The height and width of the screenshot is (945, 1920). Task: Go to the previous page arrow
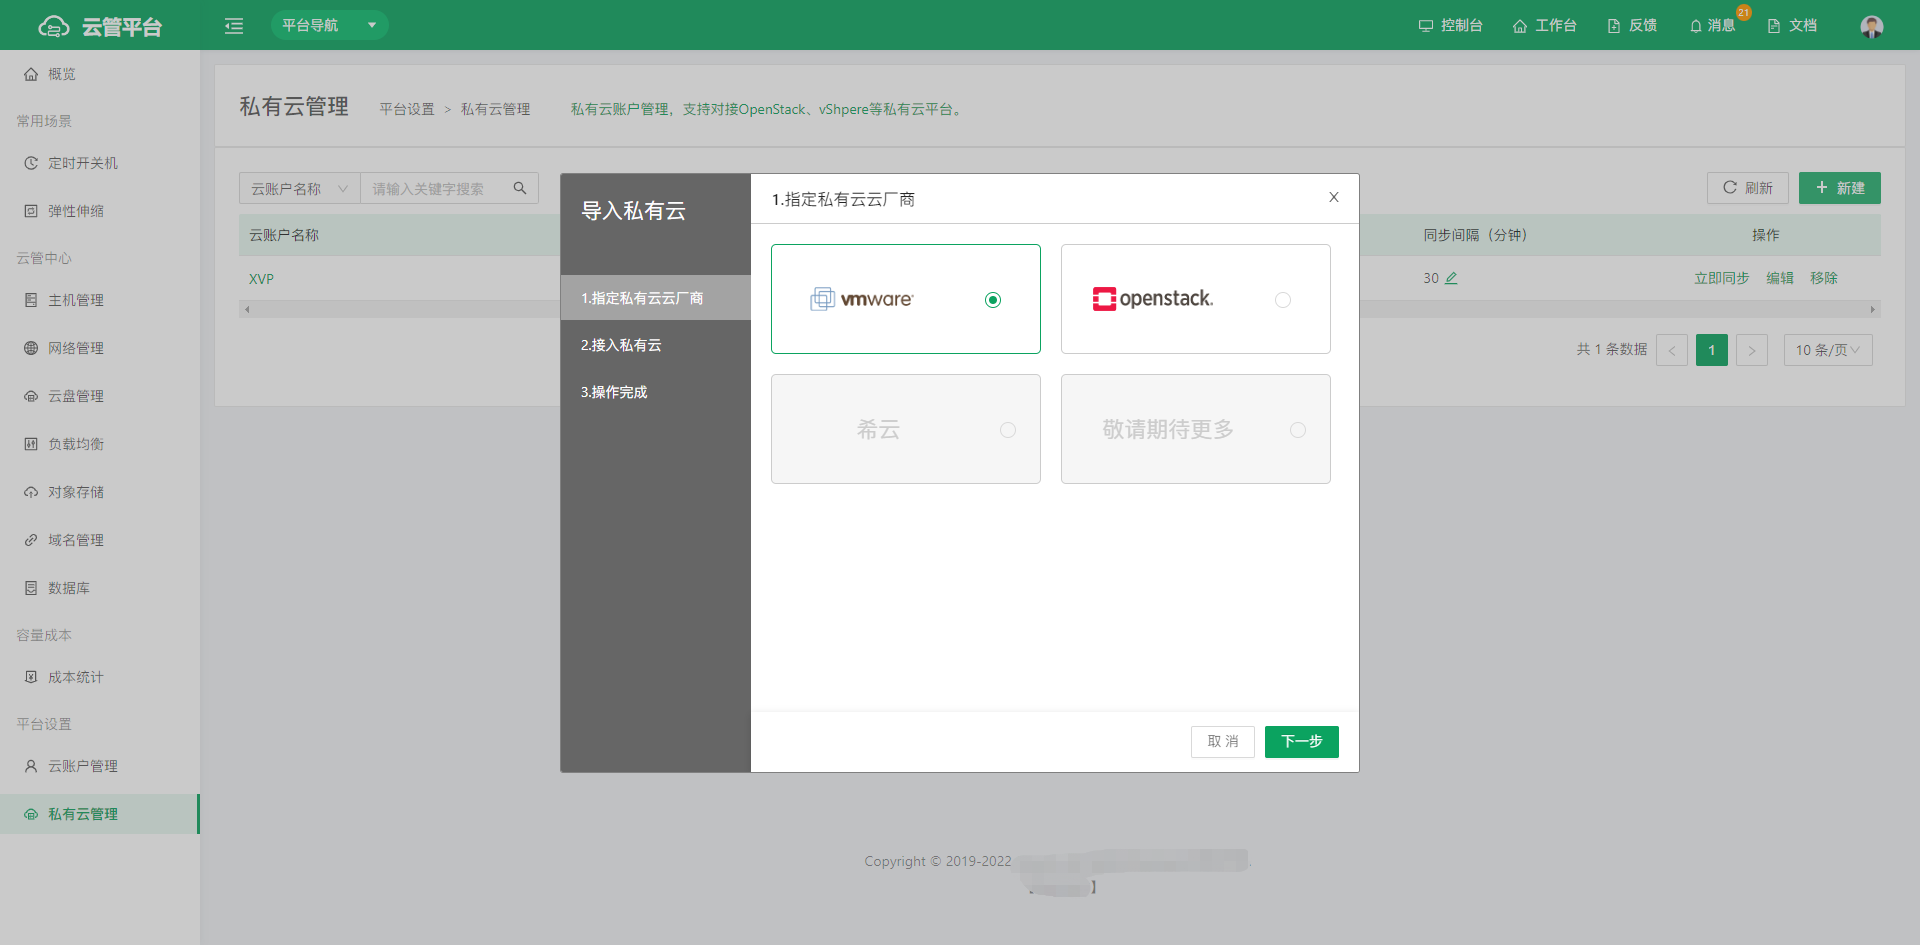[1672, 350]
